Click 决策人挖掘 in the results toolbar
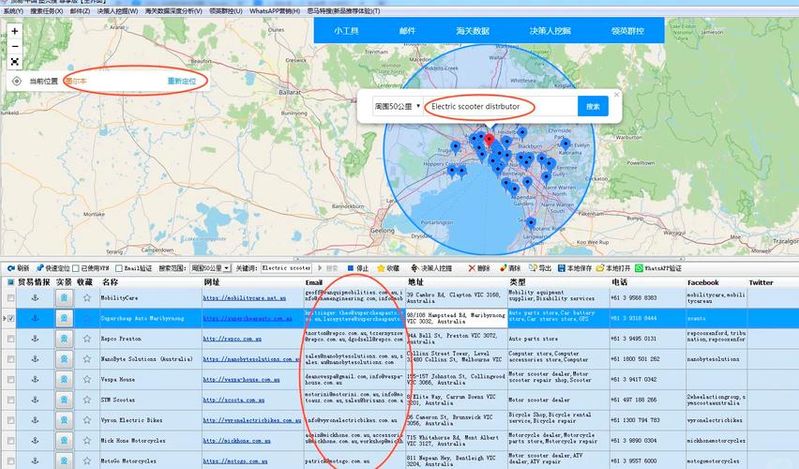This screenshot has width=799, height=469. click(x=431, y=268)
